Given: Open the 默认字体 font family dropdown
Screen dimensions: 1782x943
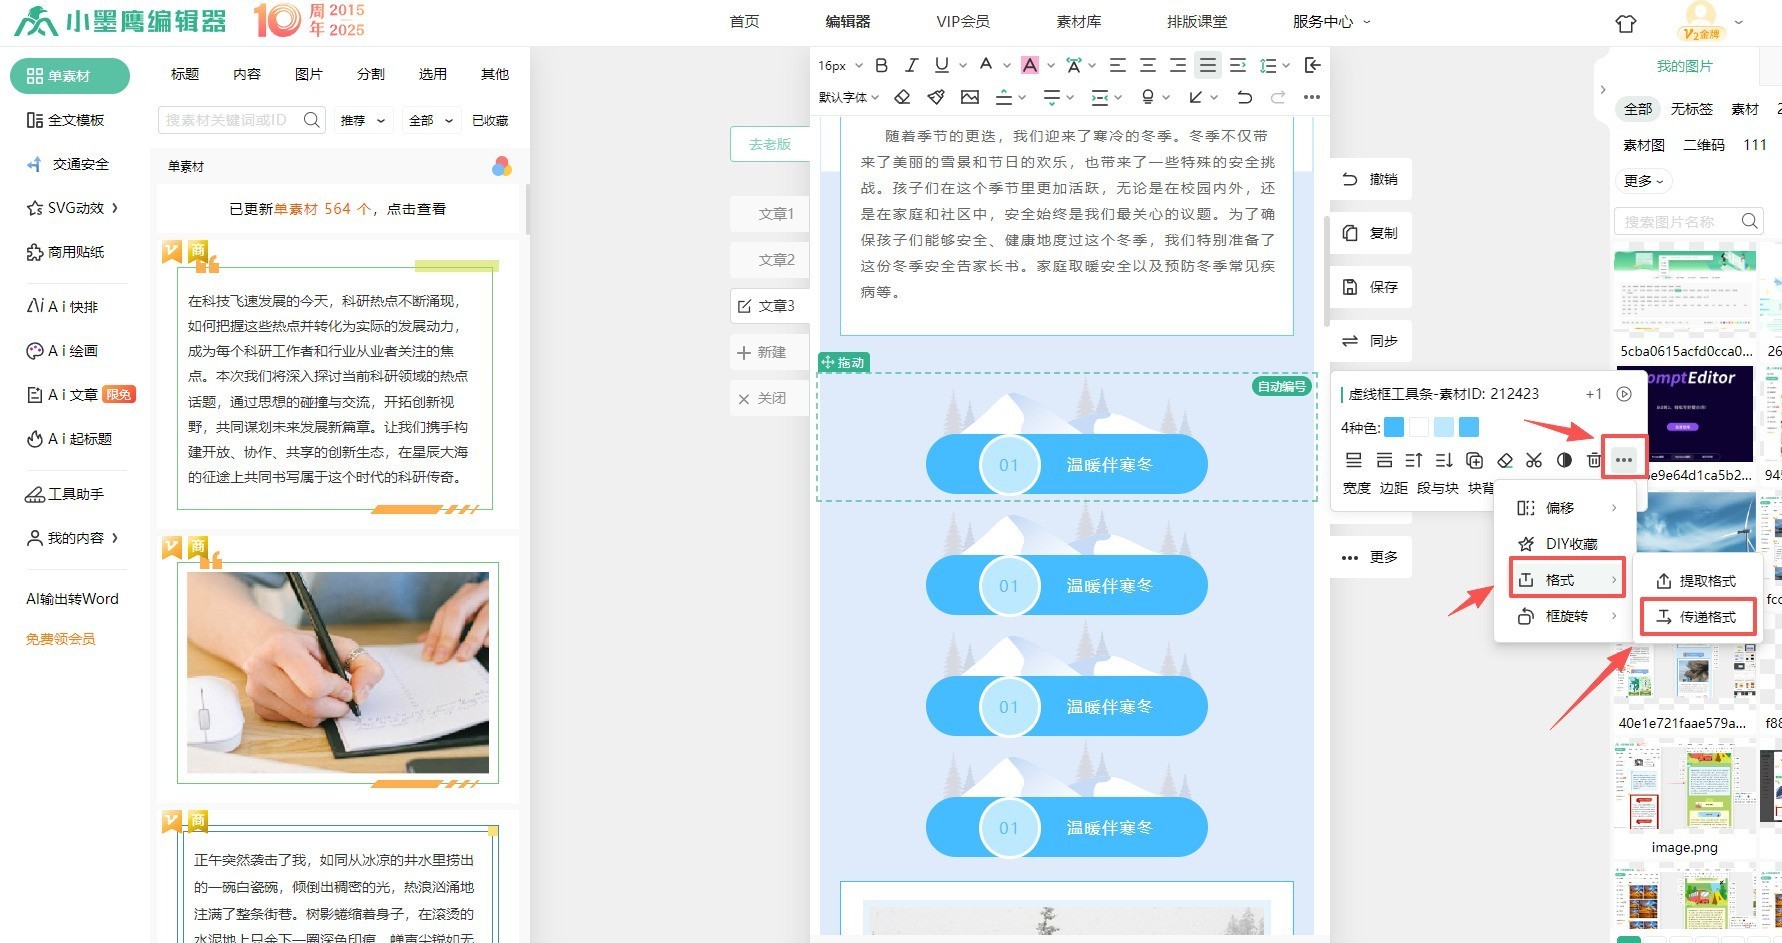Looking at the screenshot, I should [848, 97].
